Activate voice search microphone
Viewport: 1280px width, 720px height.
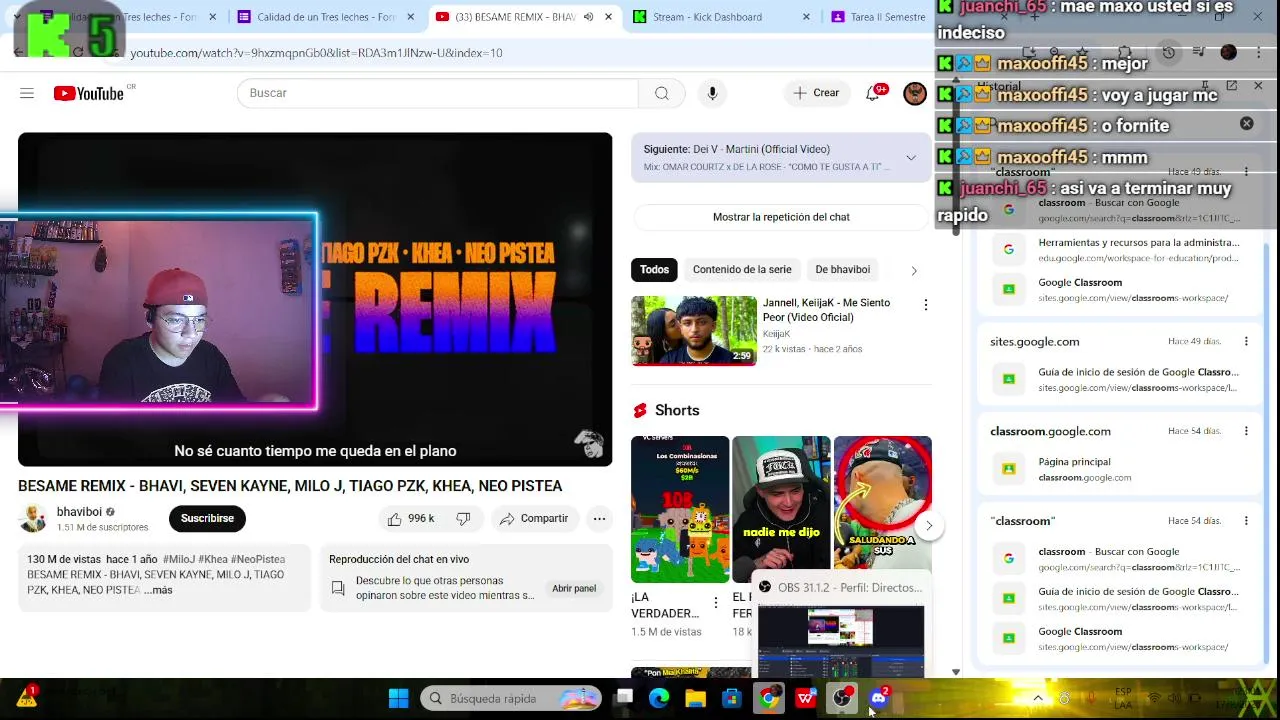pyautogui.click(x=712, y=93)
